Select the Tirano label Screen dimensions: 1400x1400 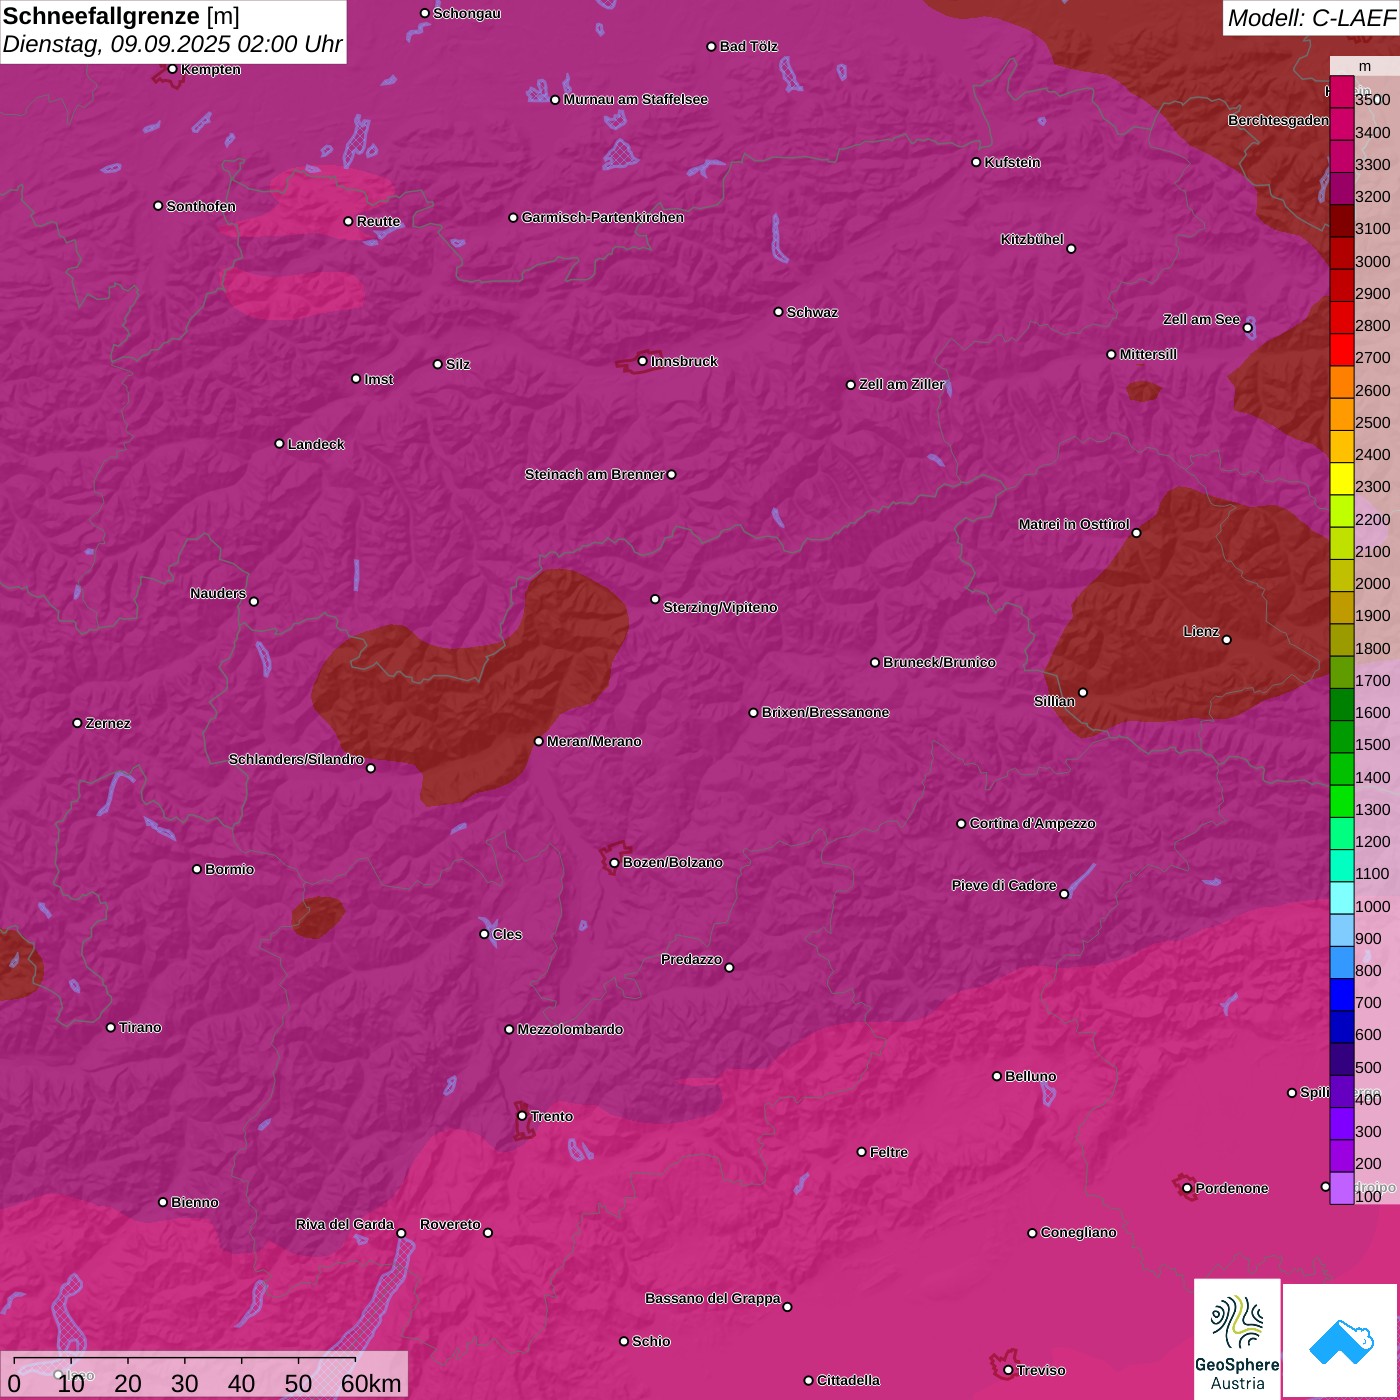(x=140, y=1027)
